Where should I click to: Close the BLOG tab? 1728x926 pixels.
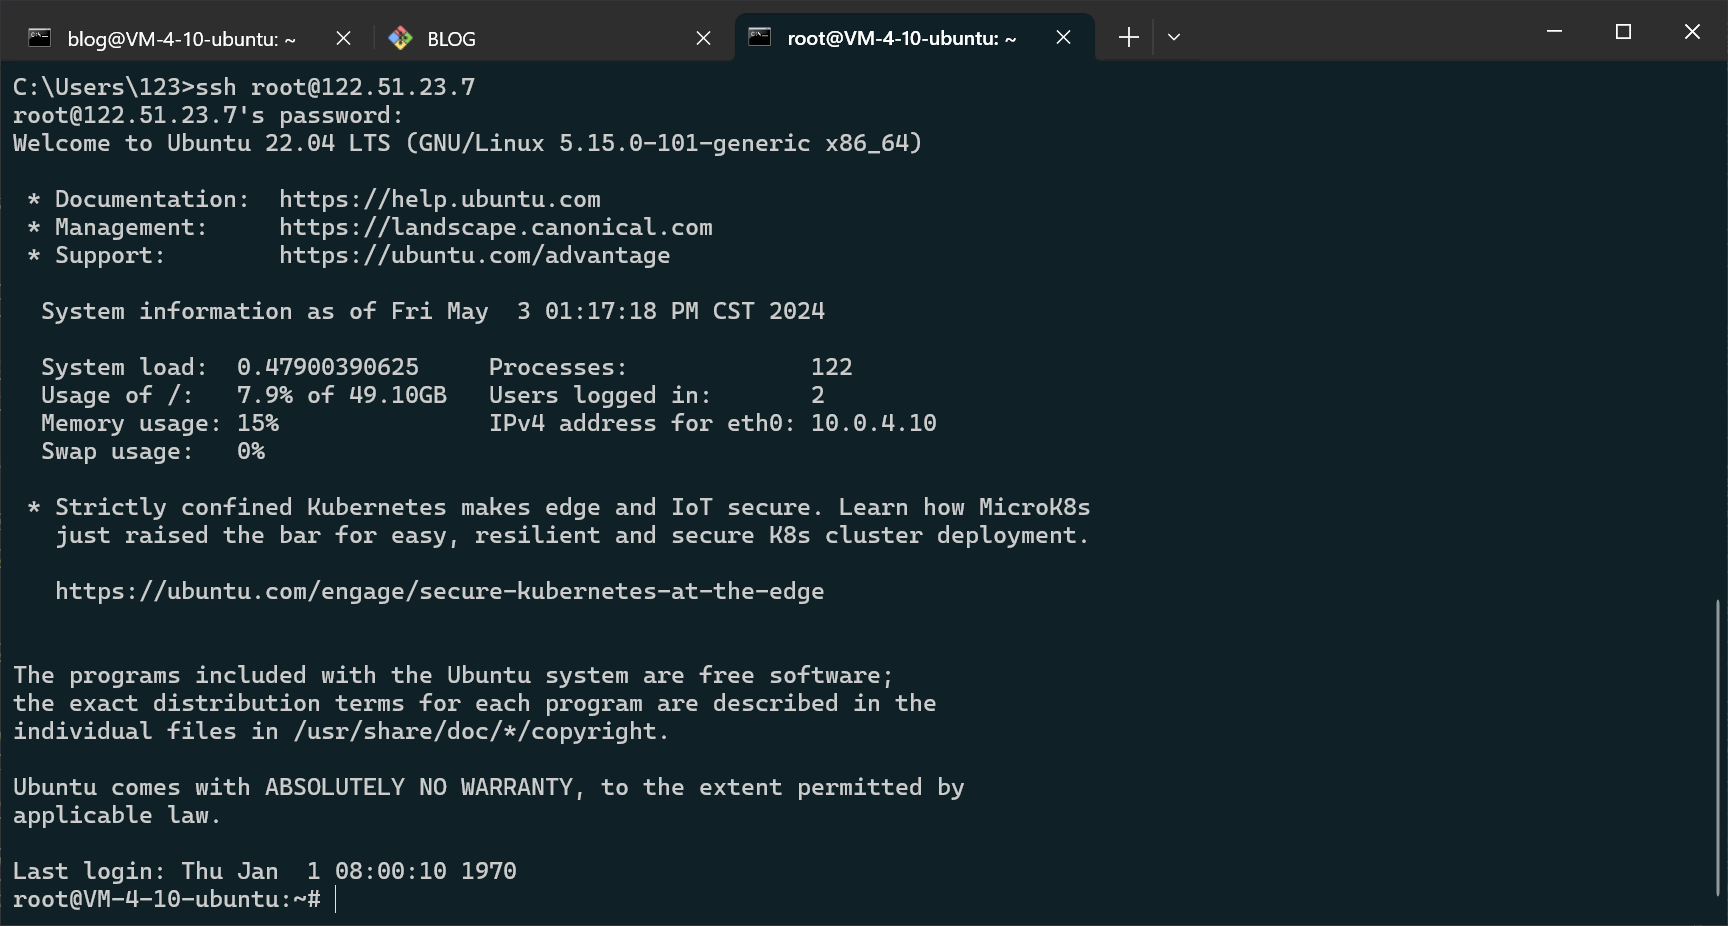tap(703, 38)
